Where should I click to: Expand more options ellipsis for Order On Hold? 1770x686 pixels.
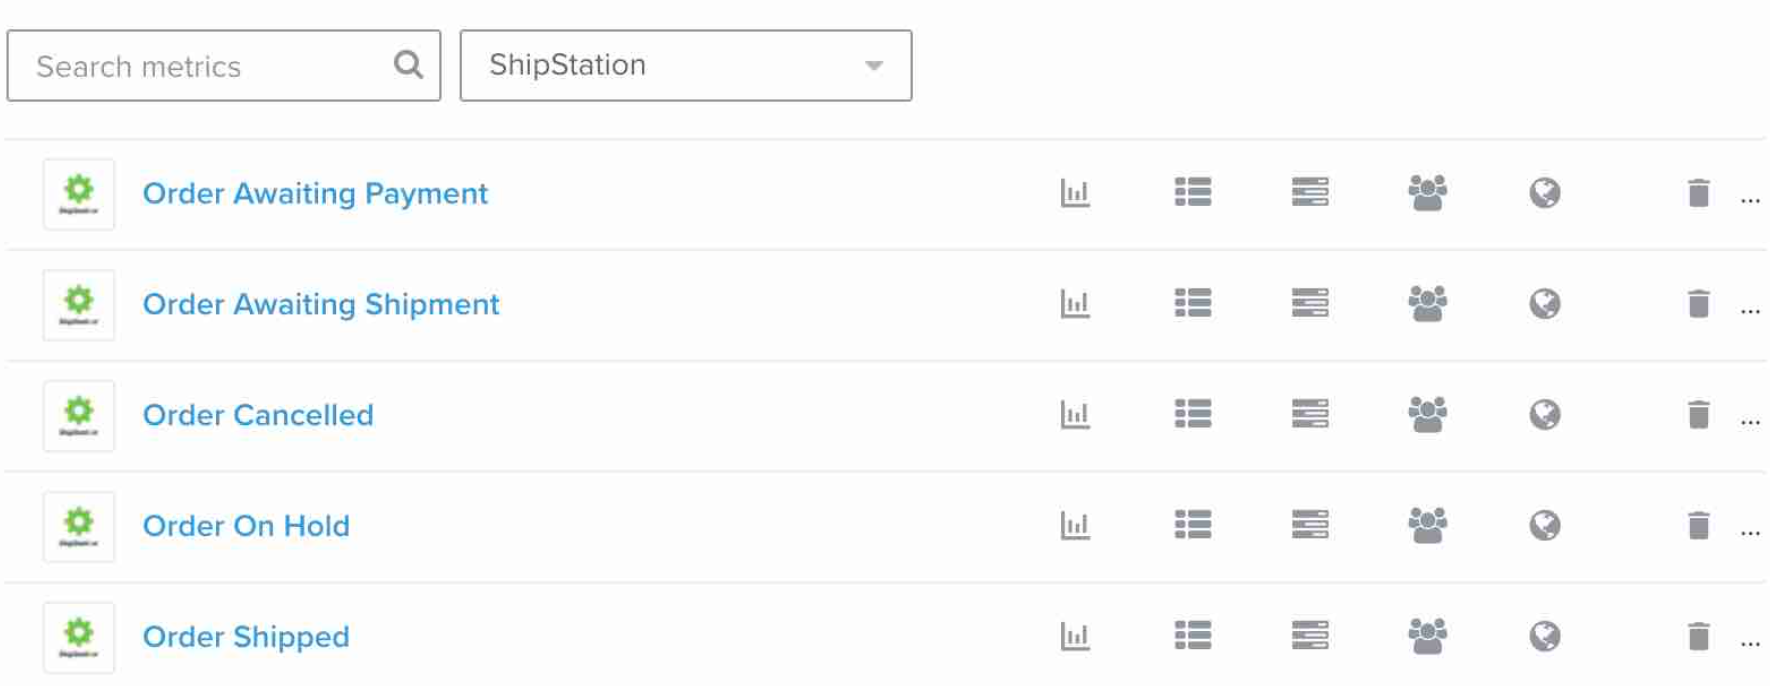[1750, 532]
